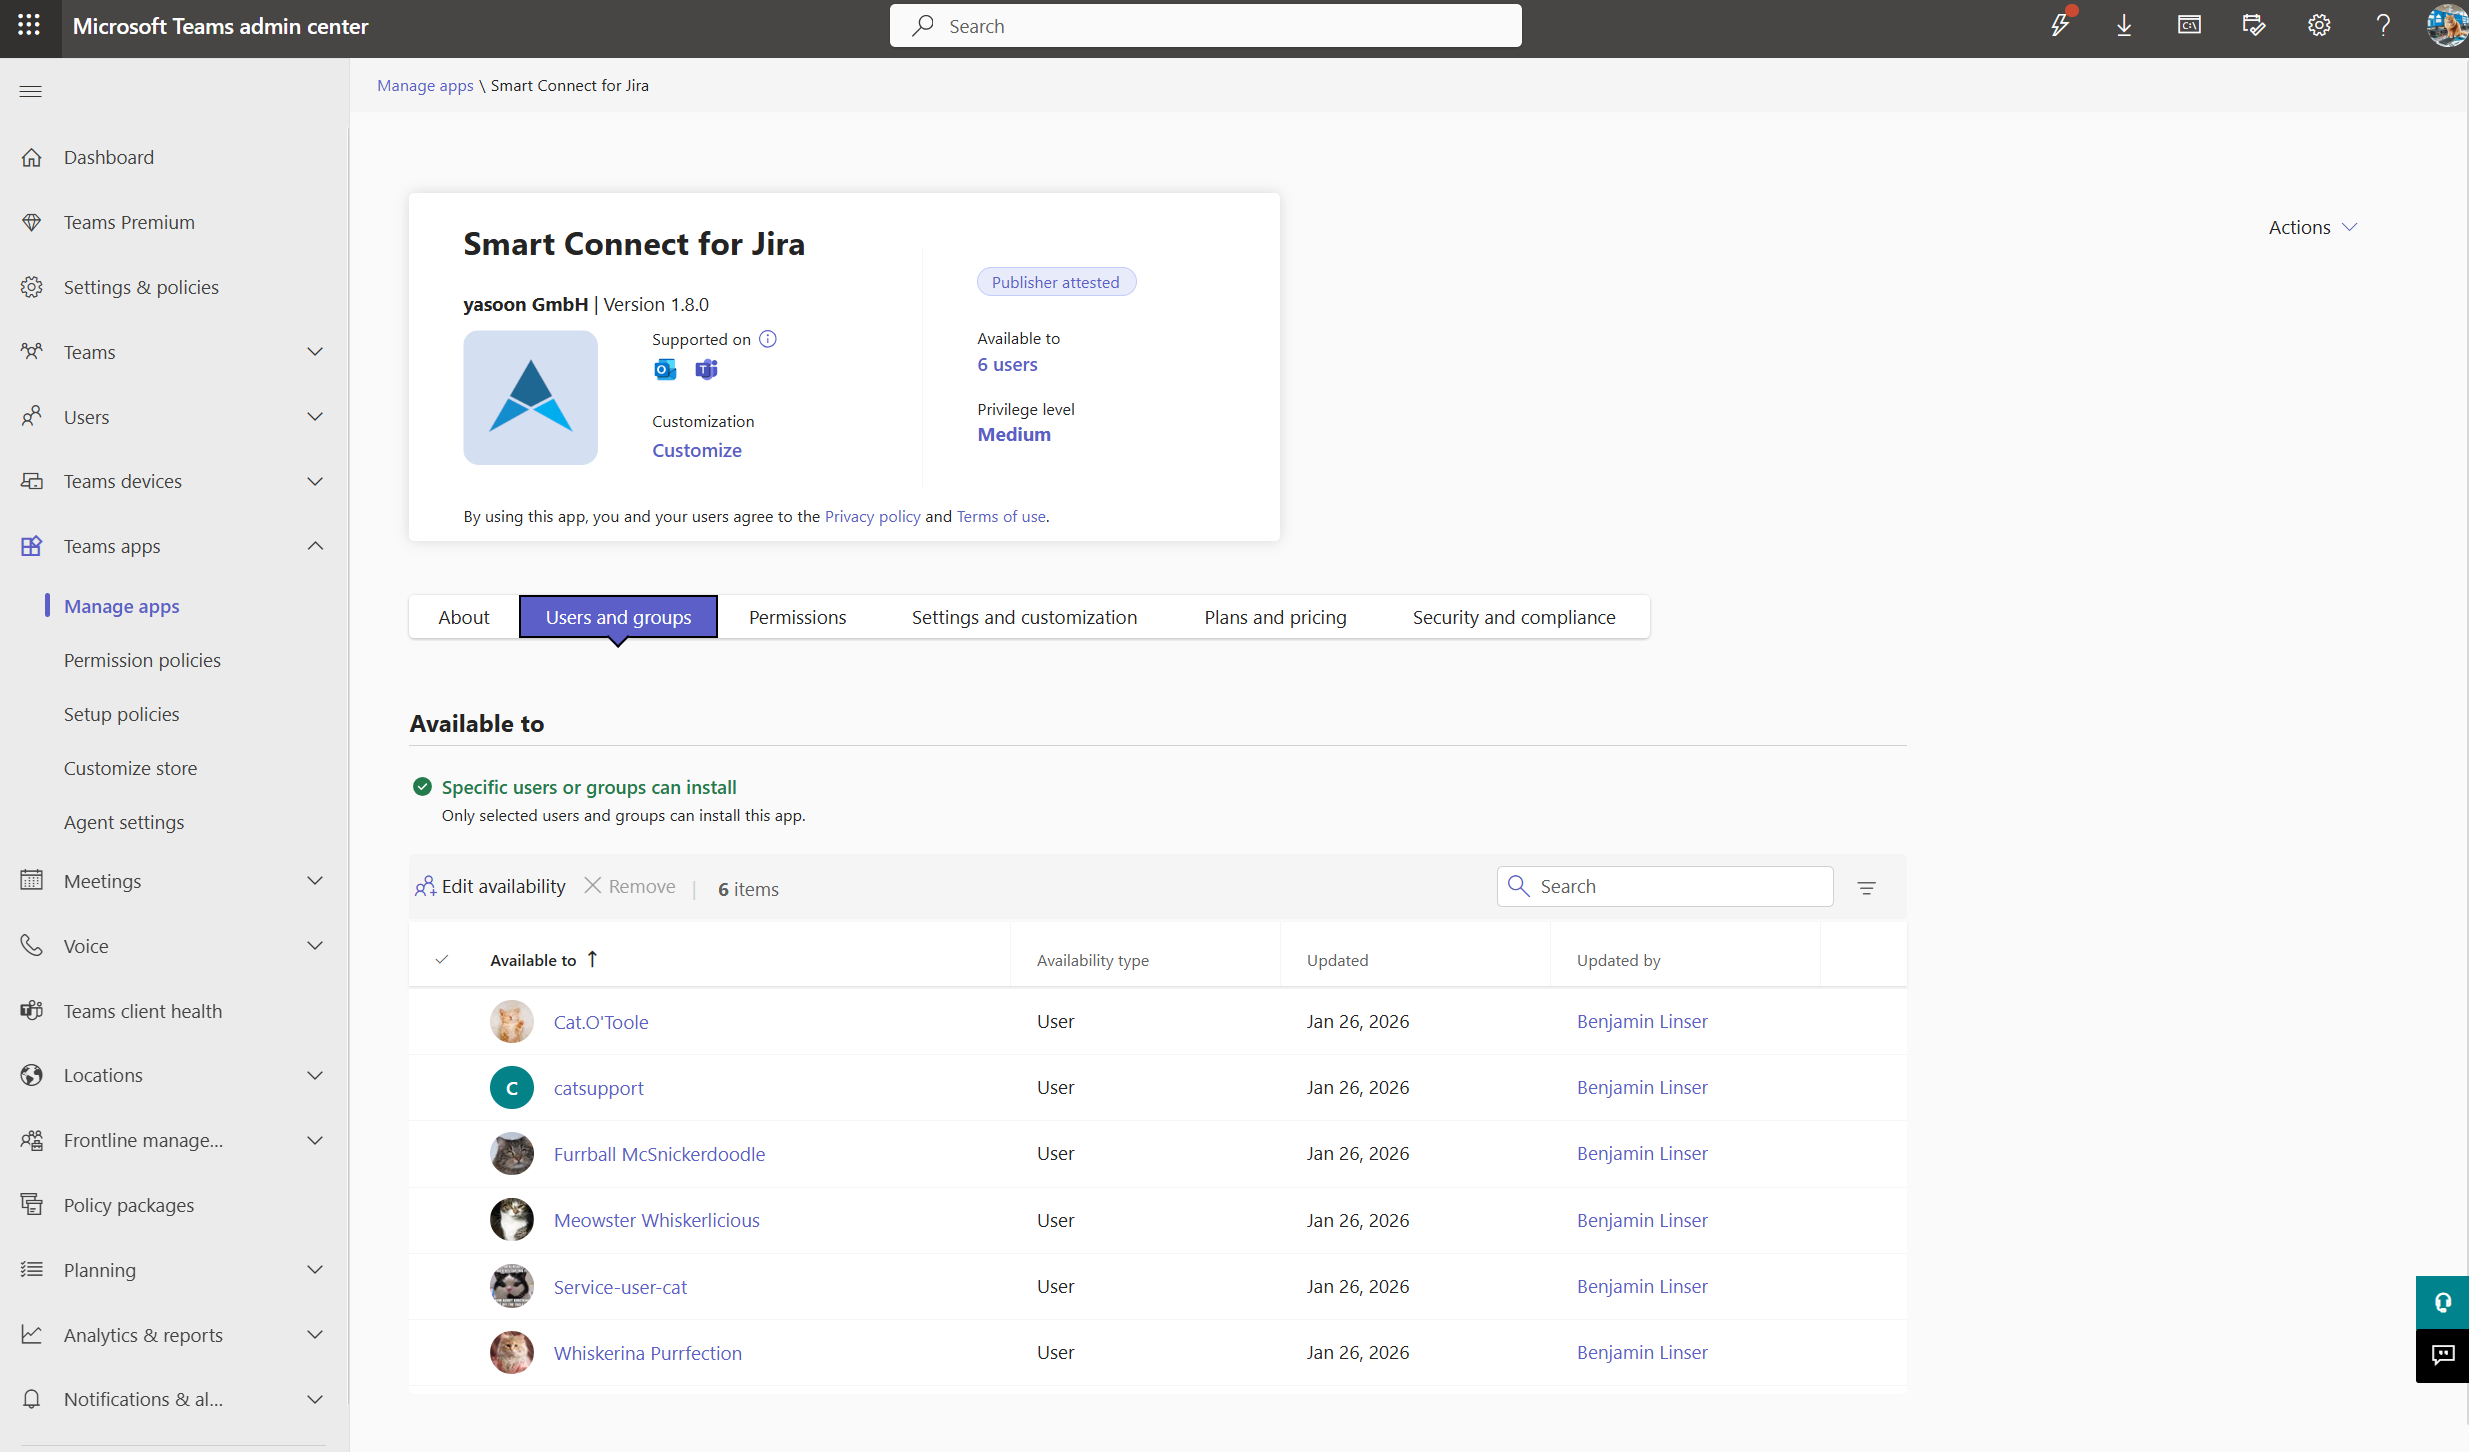Click Edit availability button
2469x1452 pixels.
(x=490, y=886)
